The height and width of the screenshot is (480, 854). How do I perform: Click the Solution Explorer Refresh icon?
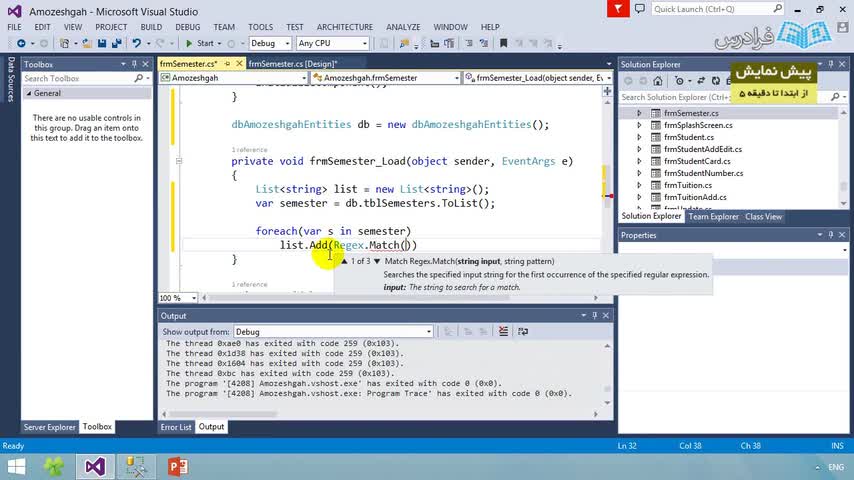(x=716, y=81)
